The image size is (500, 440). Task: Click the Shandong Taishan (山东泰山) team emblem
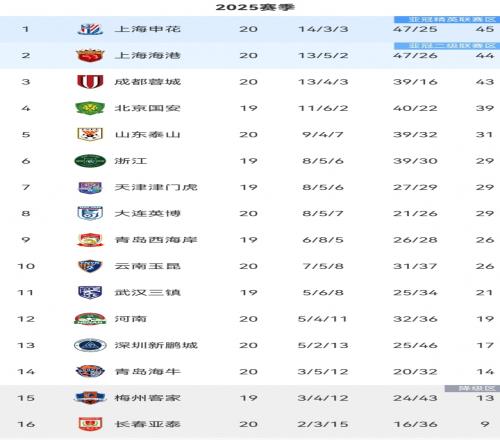90,134
